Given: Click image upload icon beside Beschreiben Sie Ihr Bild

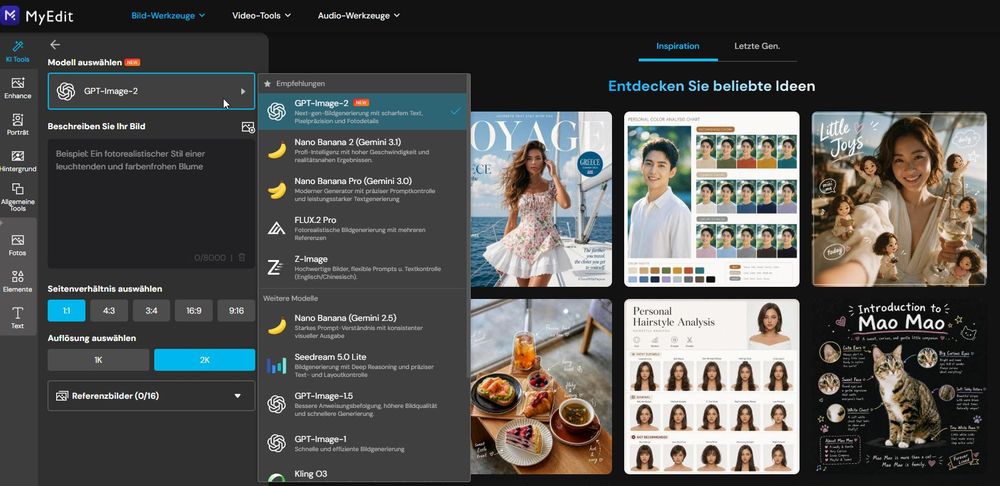Looking at the screenshot, I should (x=248, y=127).
